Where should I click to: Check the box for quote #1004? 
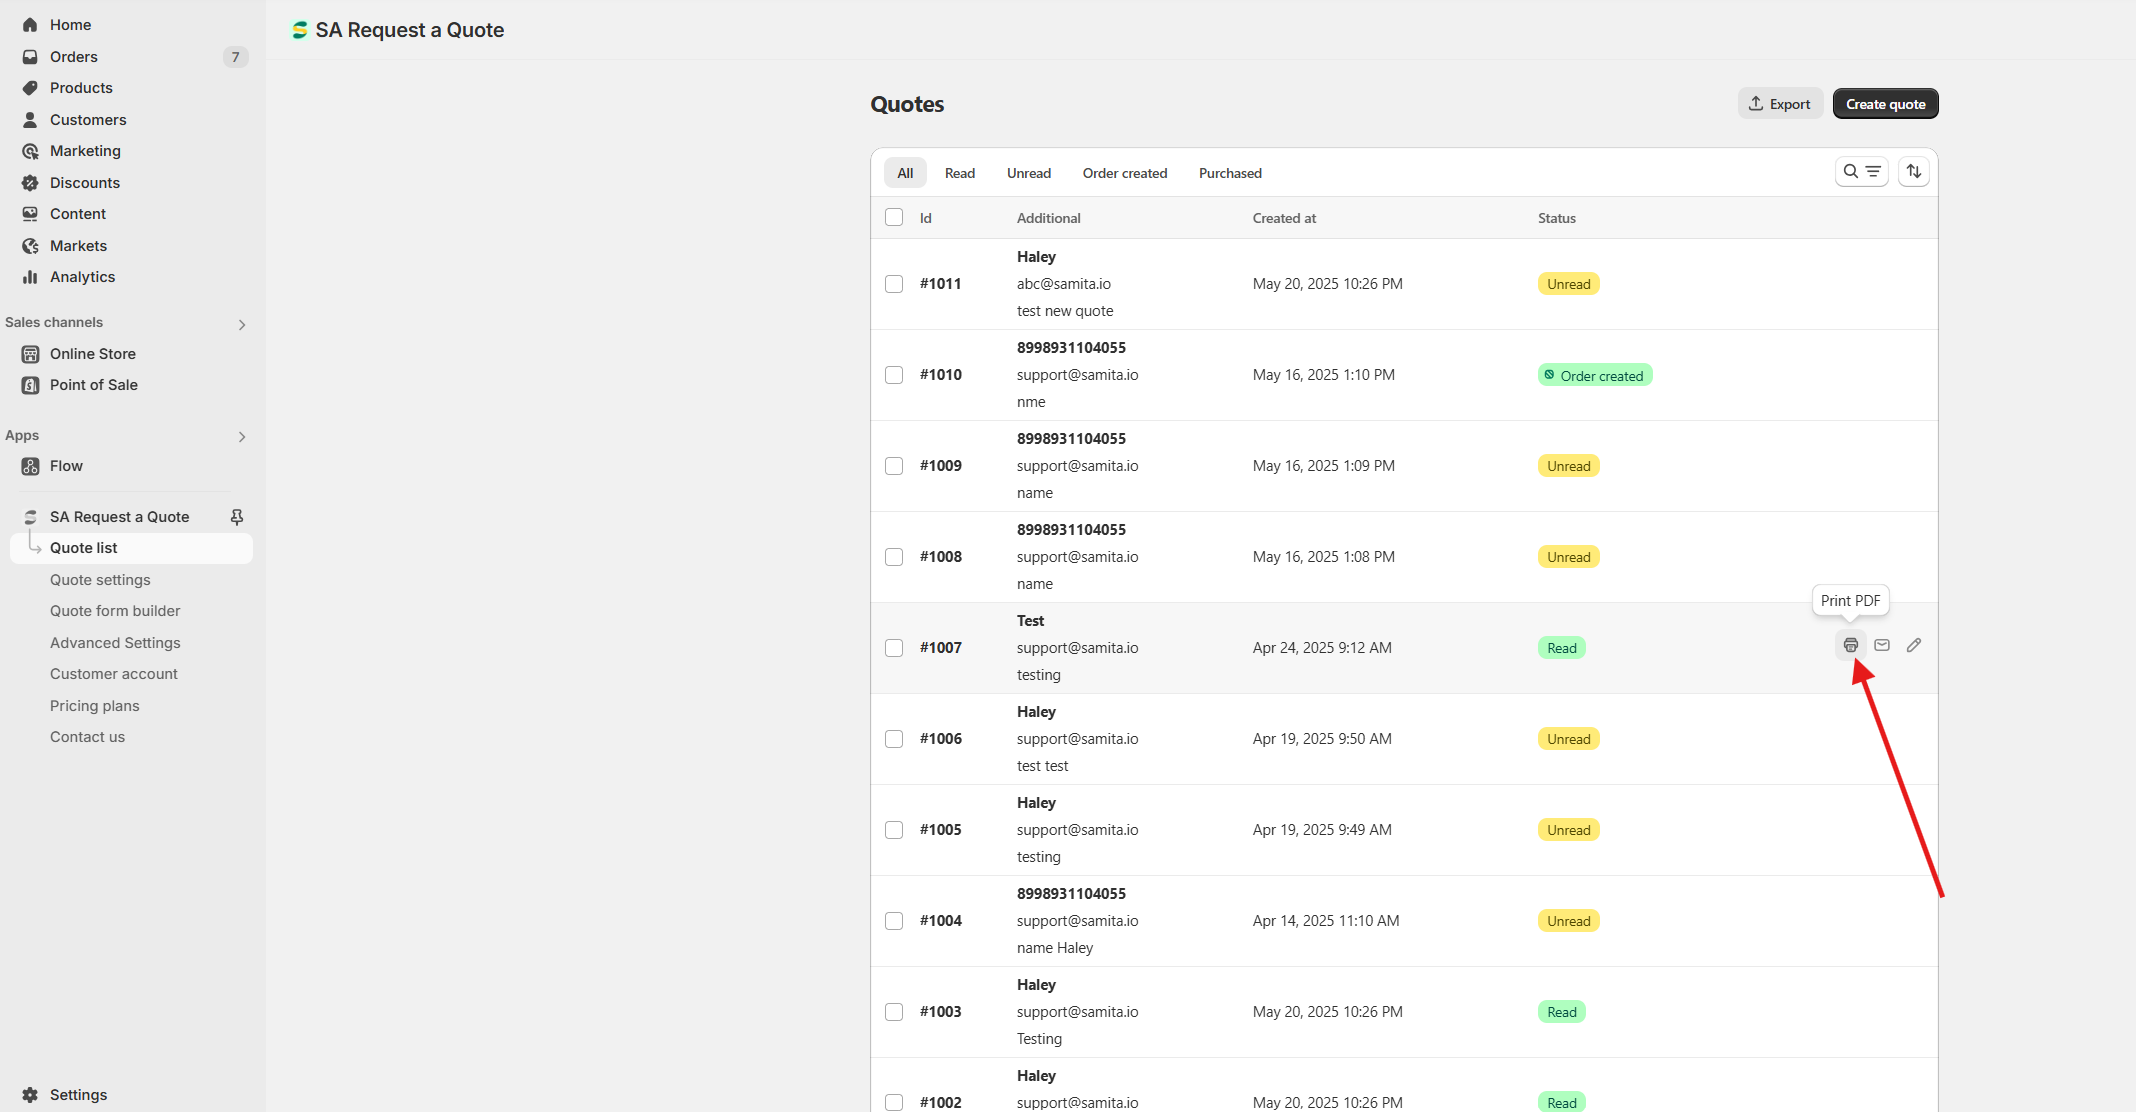(x=894, y=921)
